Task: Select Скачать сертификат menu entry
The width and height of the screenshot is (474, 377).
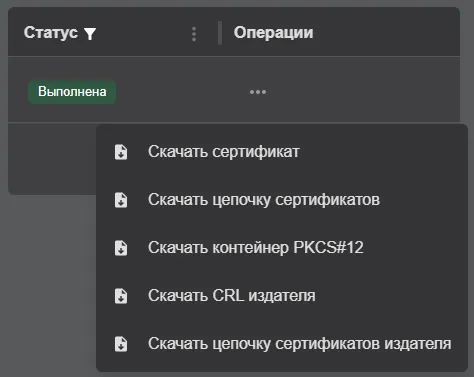Action: point(282,152)
